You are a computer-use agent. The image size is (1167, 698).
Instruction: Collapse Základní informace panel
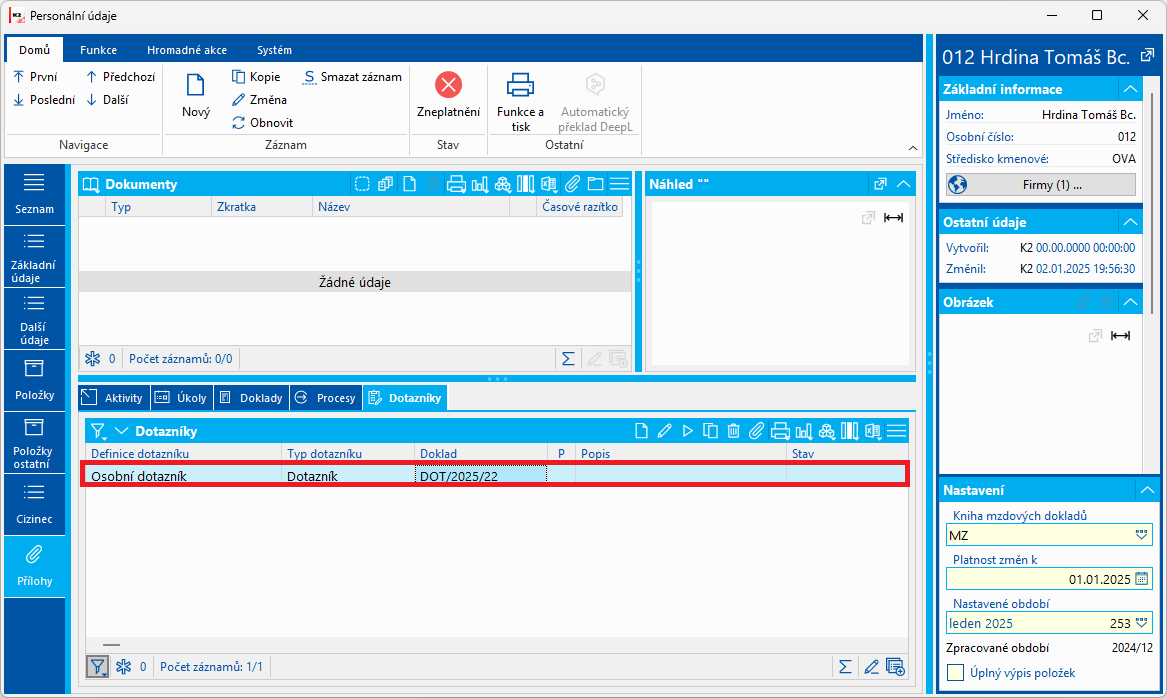point(1131,89)
